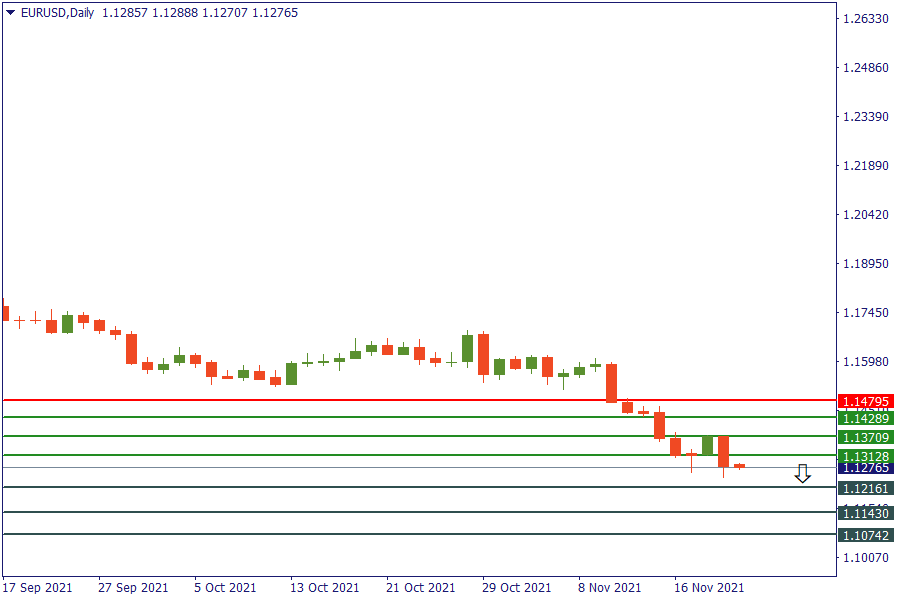
Task: Click the 1.15980 axis price
Action: coord(866,362)
